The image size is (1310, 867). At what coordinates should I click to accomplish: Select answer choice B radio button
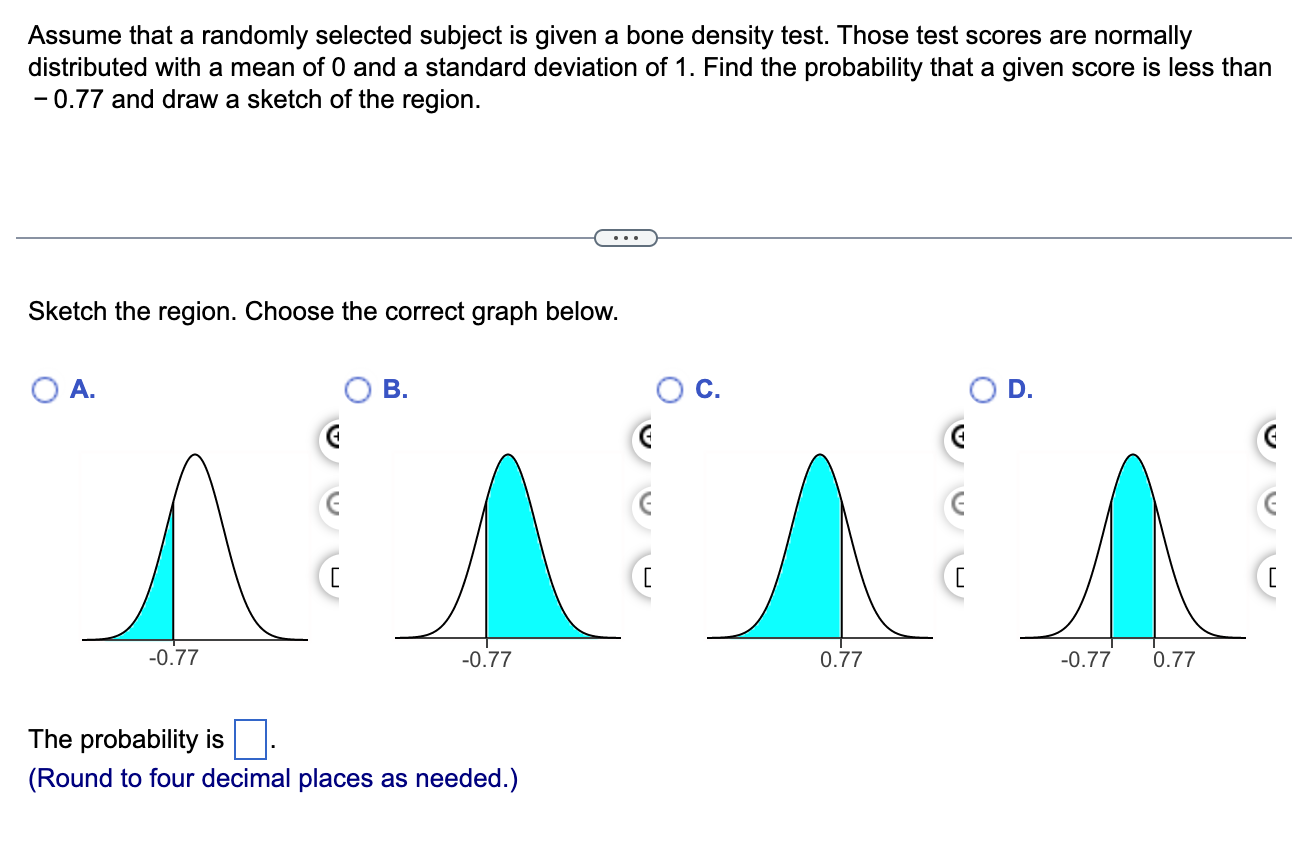pos(358,389)
